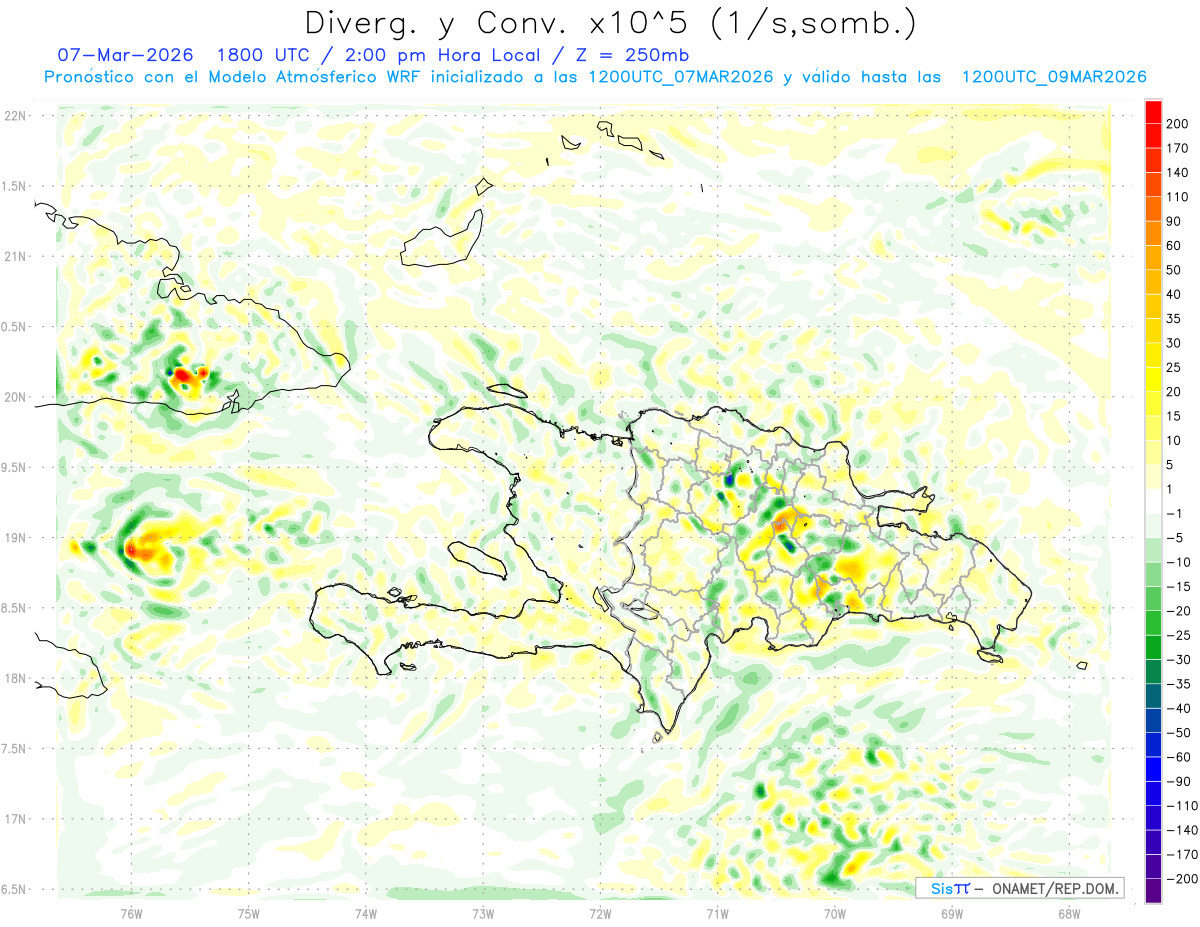The image size is (1200, 927).
Task: Click the longitude axis label '71W'
Action: point(717,913)
